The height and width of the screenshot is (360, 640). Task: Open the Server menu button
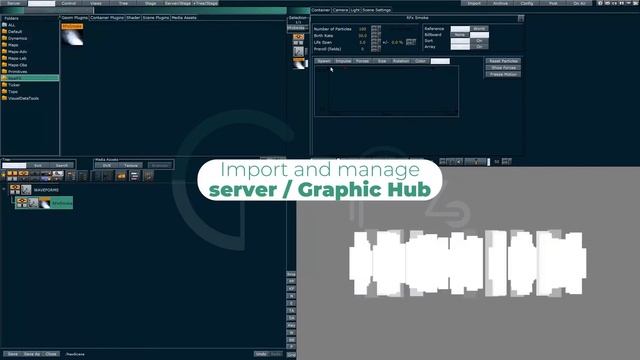[13, 3]
